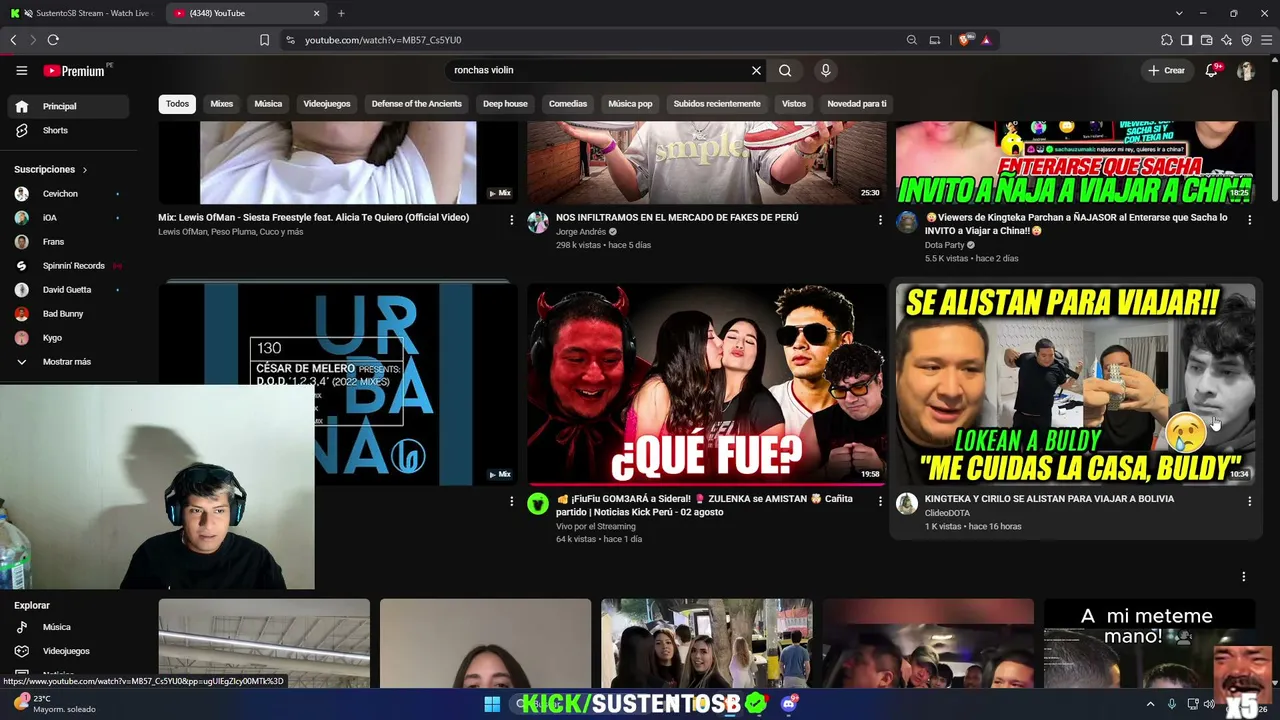1280x720 pixels.
Task: Open YouTube notifications bell
Action: point(1211,70)
